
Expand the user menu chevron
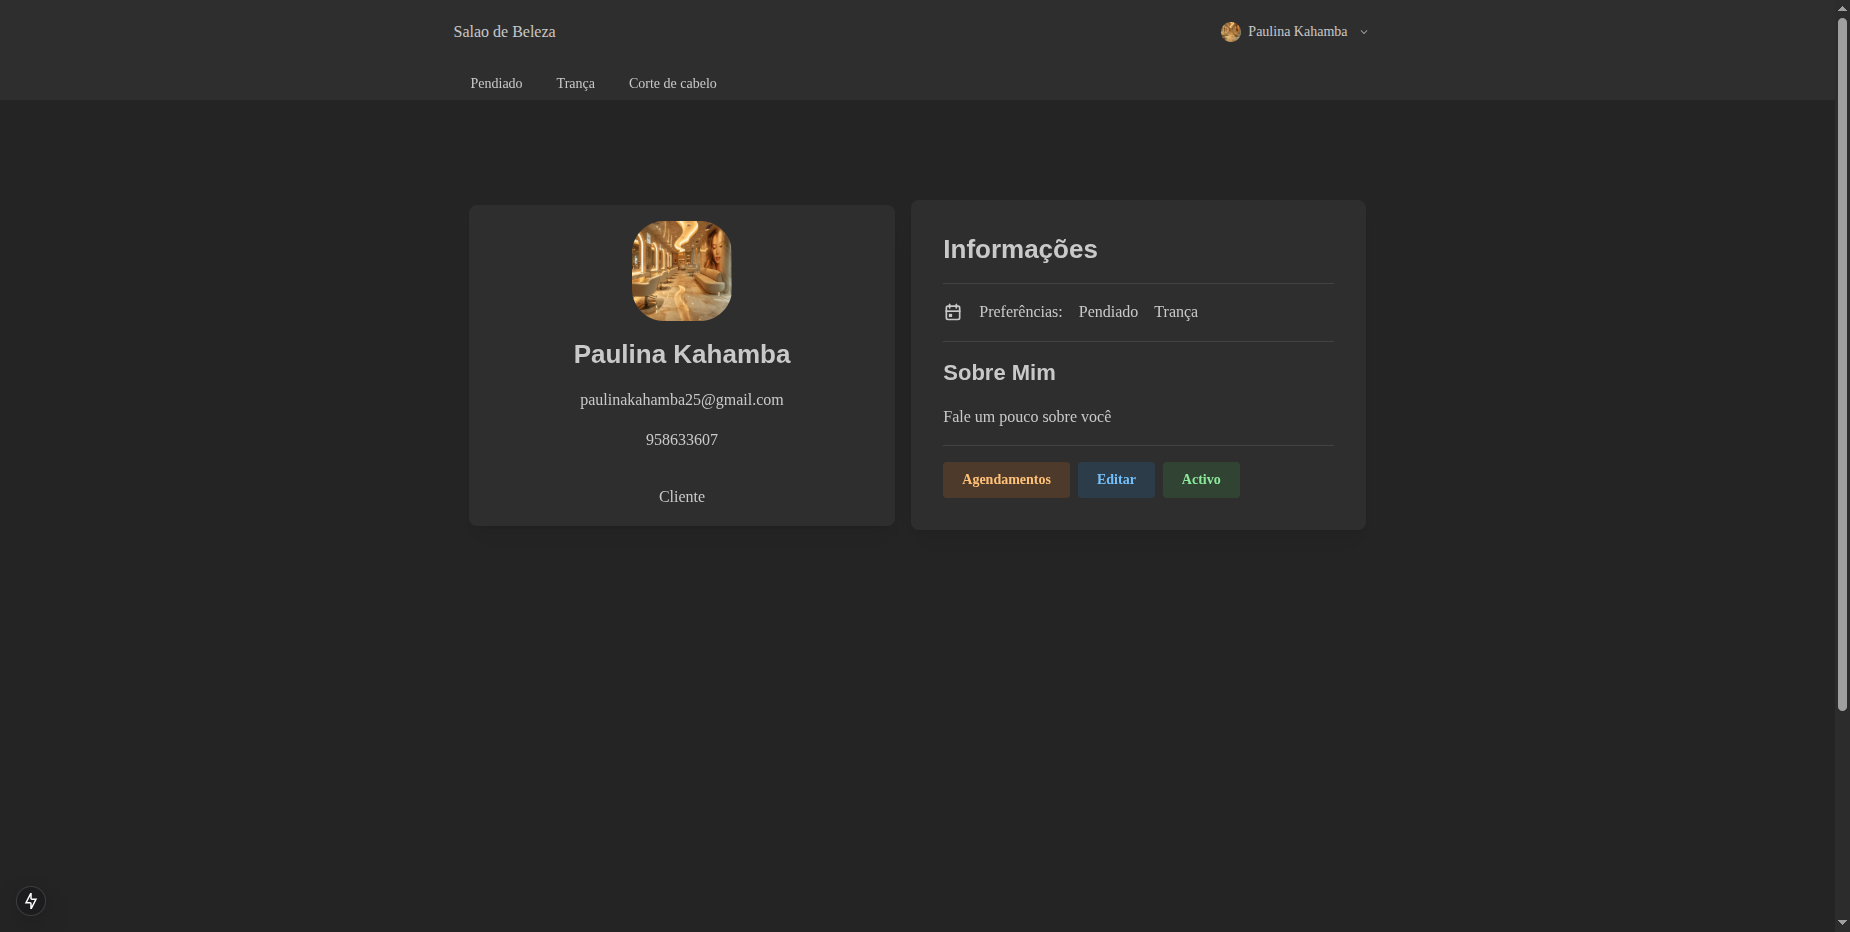(1363, 32)
